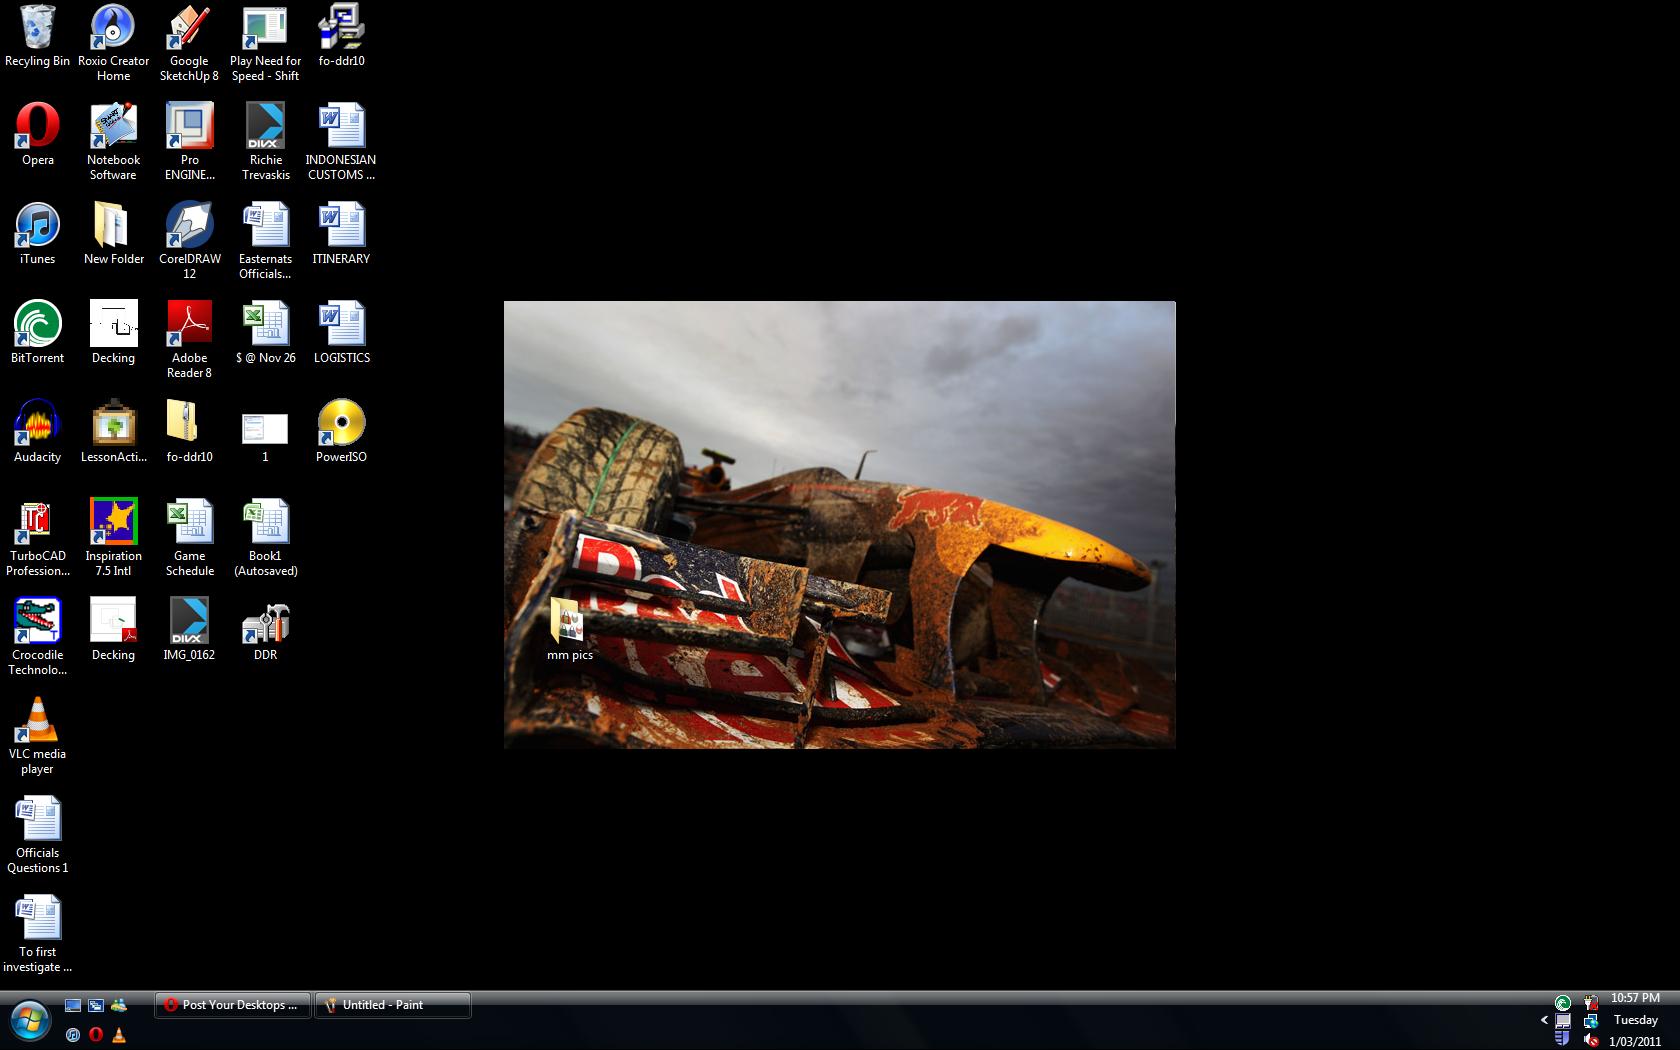Select the Pro ENGINEER shortcut icon

point(189,142)
